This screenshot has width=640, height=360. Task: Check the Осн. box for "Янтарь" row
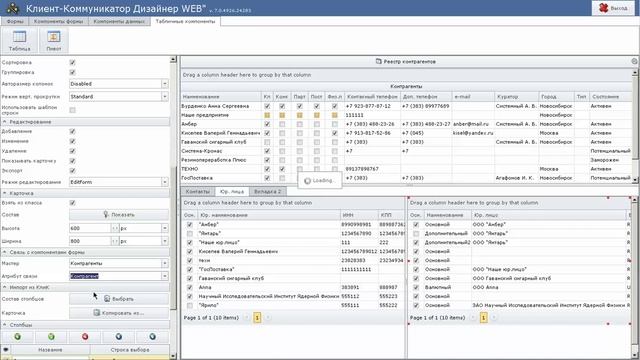point(189,233)
